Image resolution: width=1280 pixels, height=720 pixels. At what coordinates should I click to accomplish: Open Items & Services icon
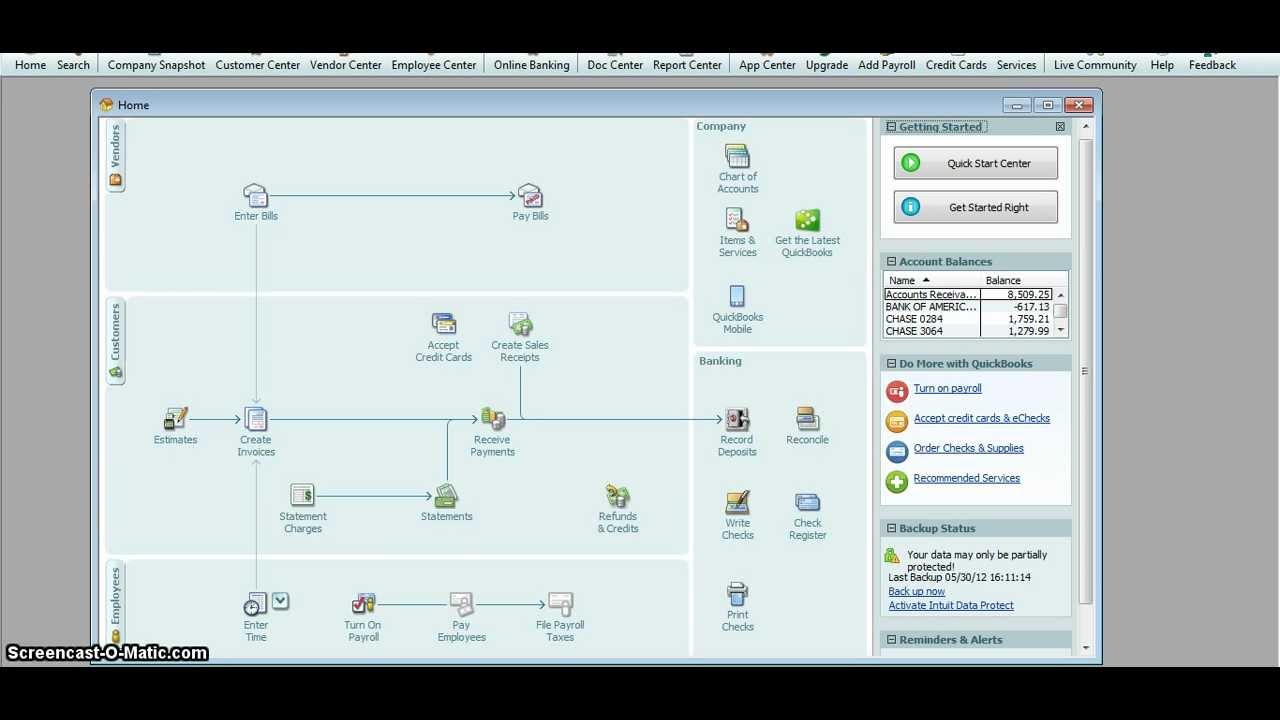click(737, 220)
